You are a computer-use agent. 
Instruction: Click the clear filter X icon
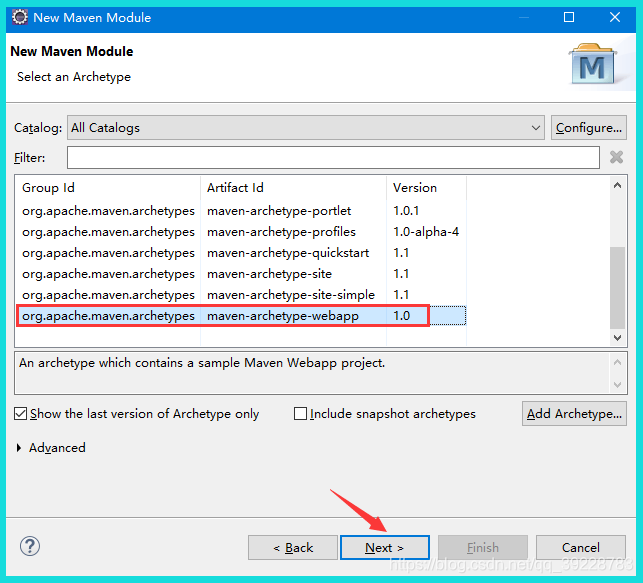coord(616,157)
